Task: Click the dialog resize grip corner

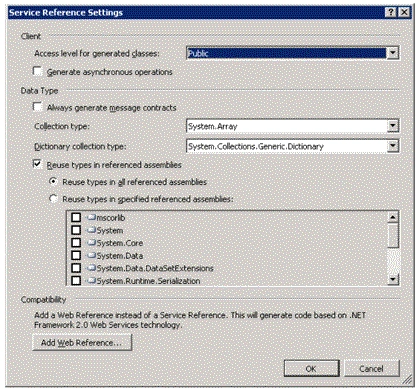Action: [x=407, y=379]
